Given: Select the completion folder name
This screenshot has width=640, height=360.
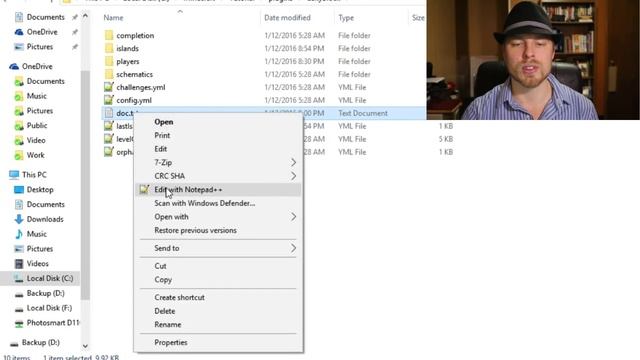Looking at the screenshot, I should (x=135, y=36).
